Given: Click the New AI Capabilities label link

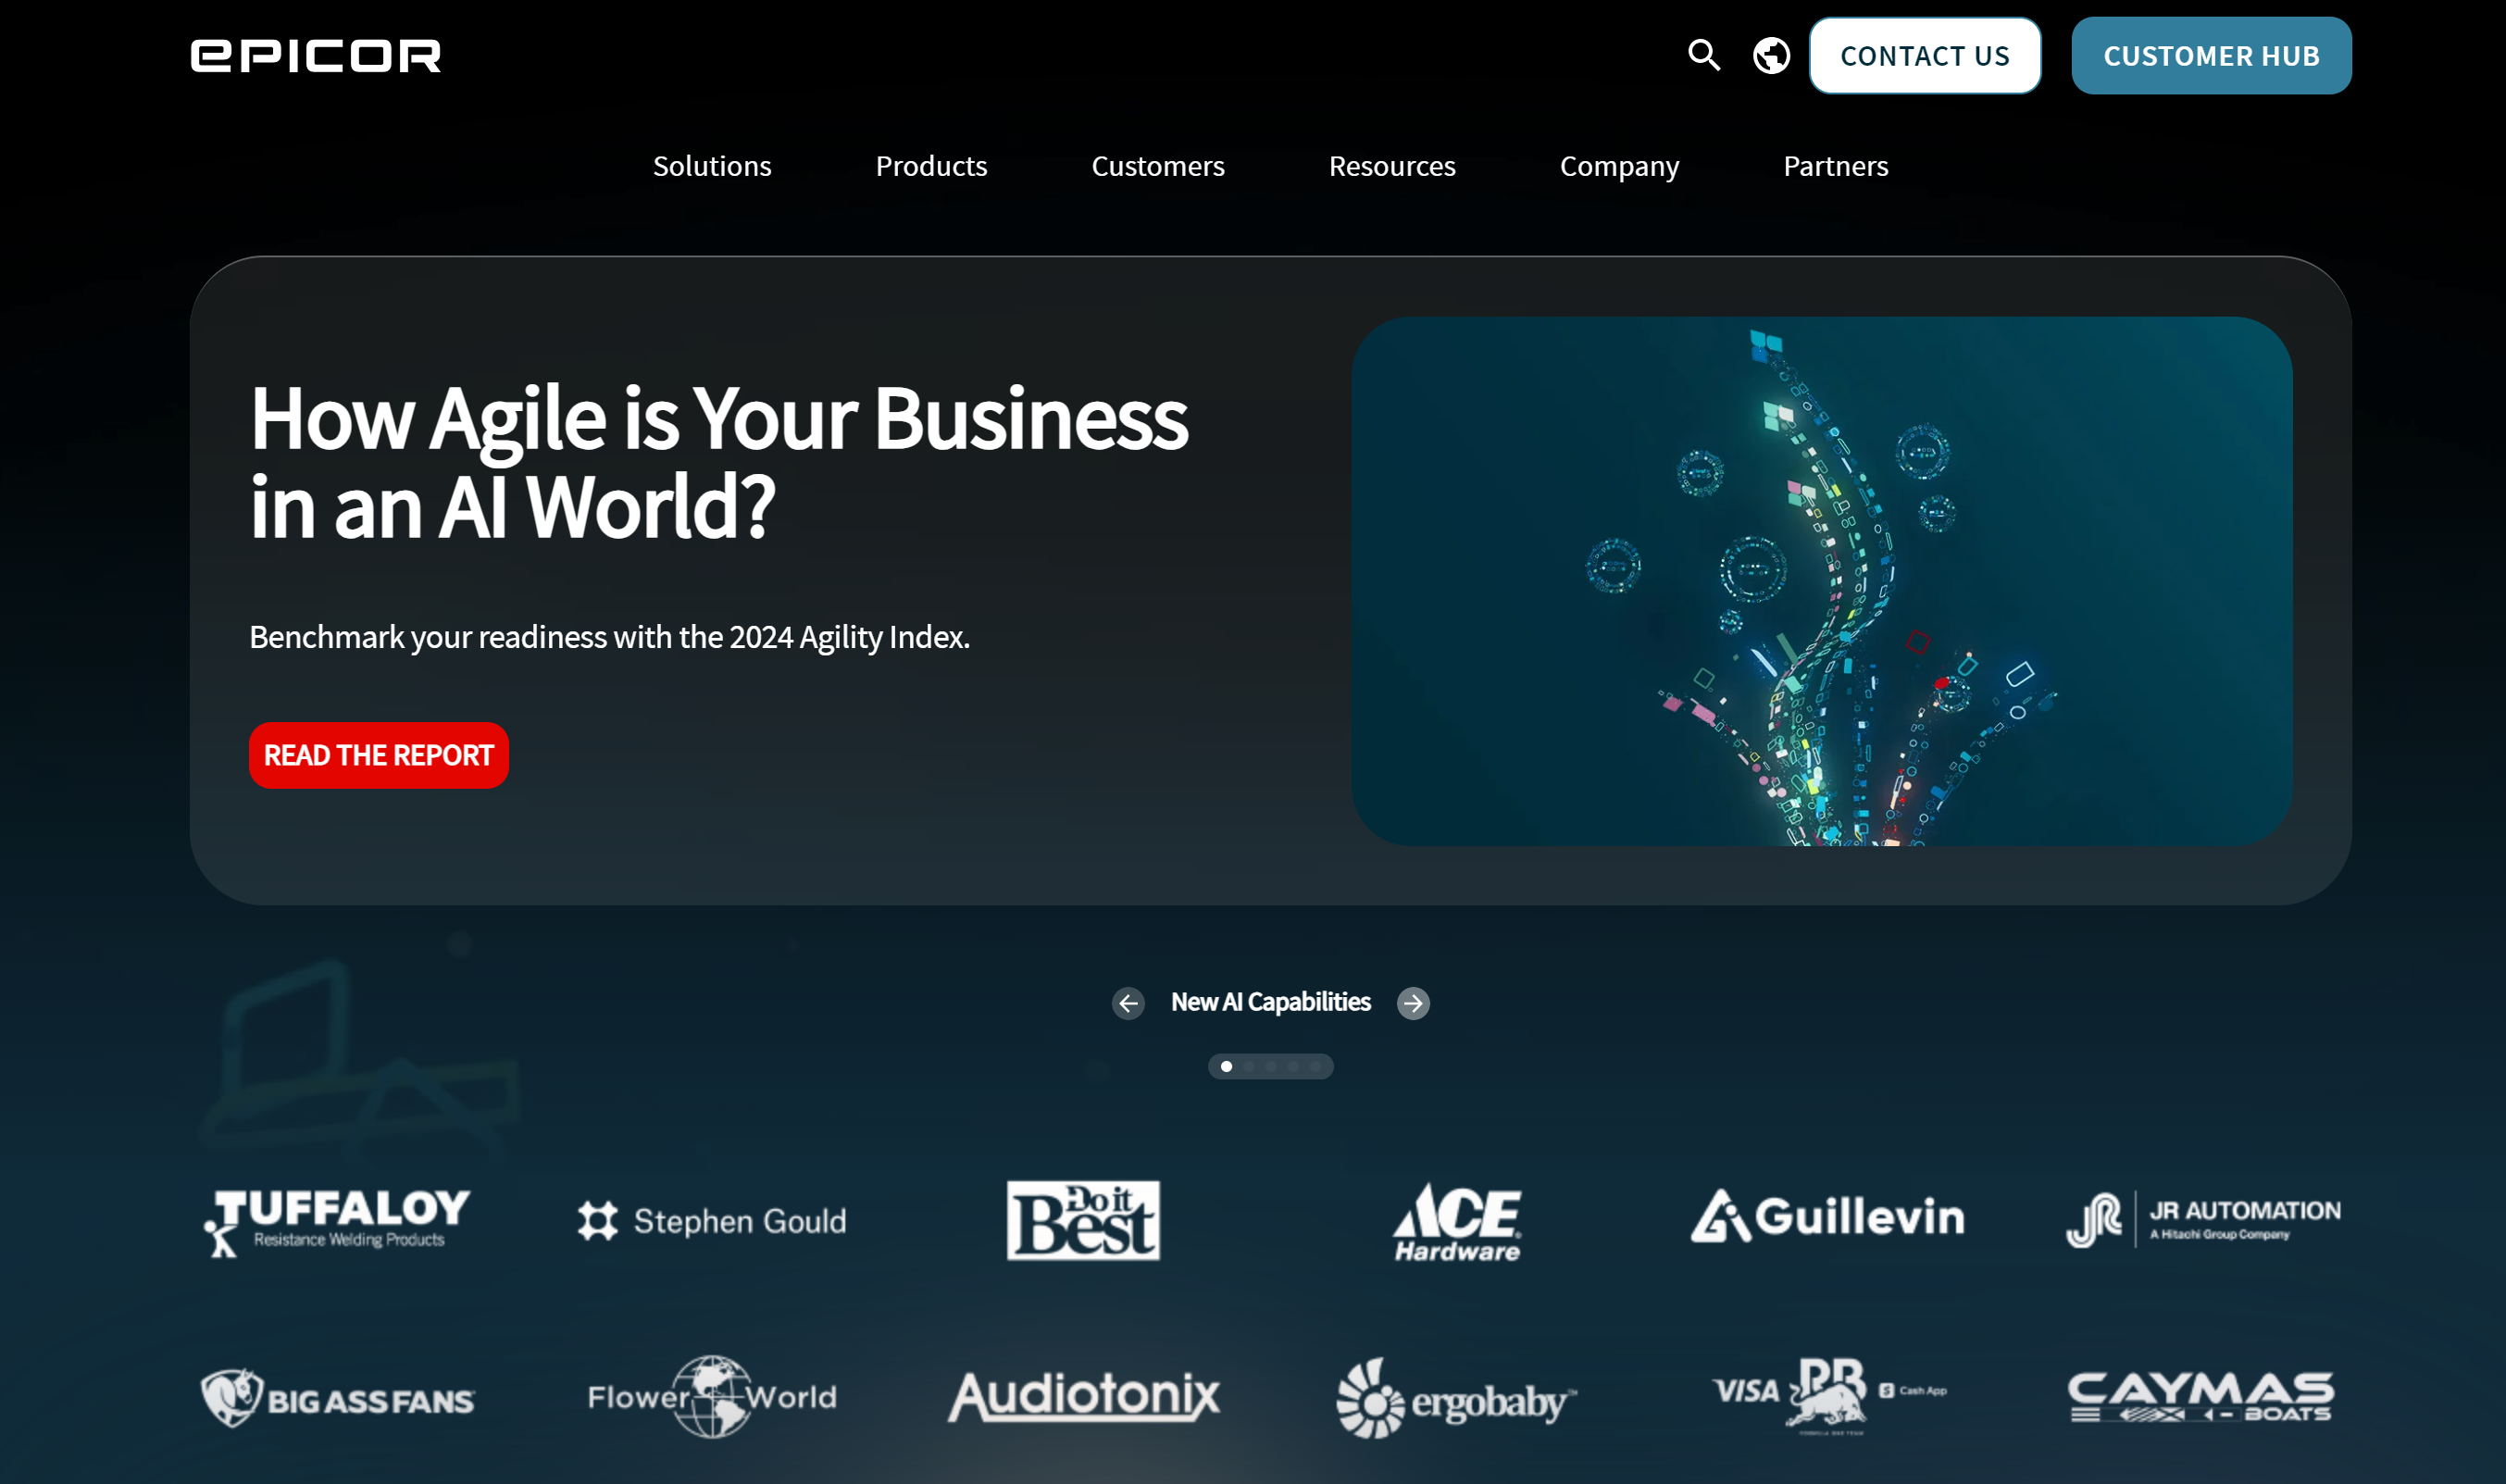Looking at the screenshot, I should pyautogui.click(x=1270, y=1002).
